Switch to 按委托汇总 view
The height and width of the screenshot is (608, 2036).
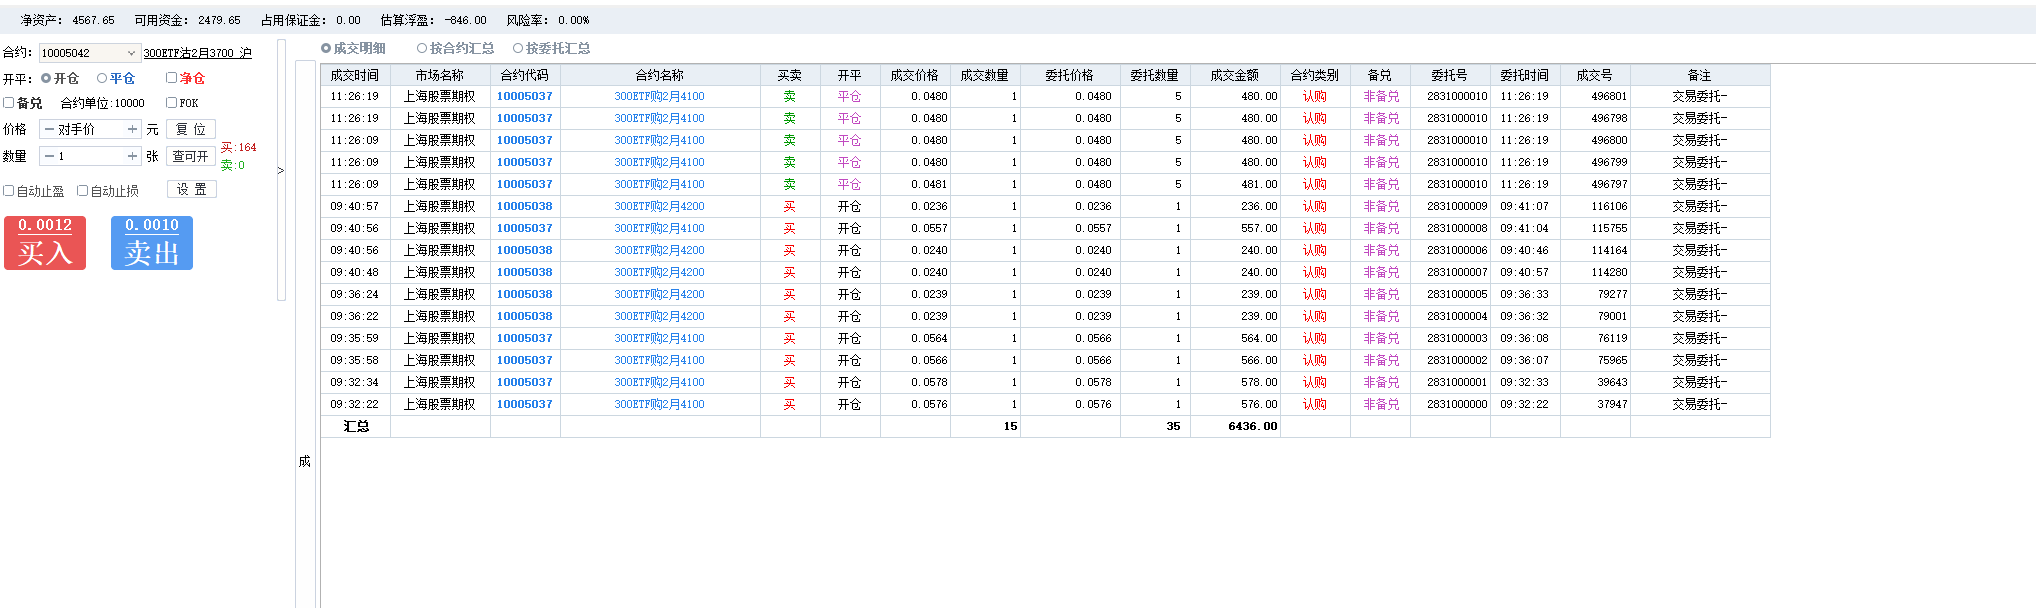[518, 48]
